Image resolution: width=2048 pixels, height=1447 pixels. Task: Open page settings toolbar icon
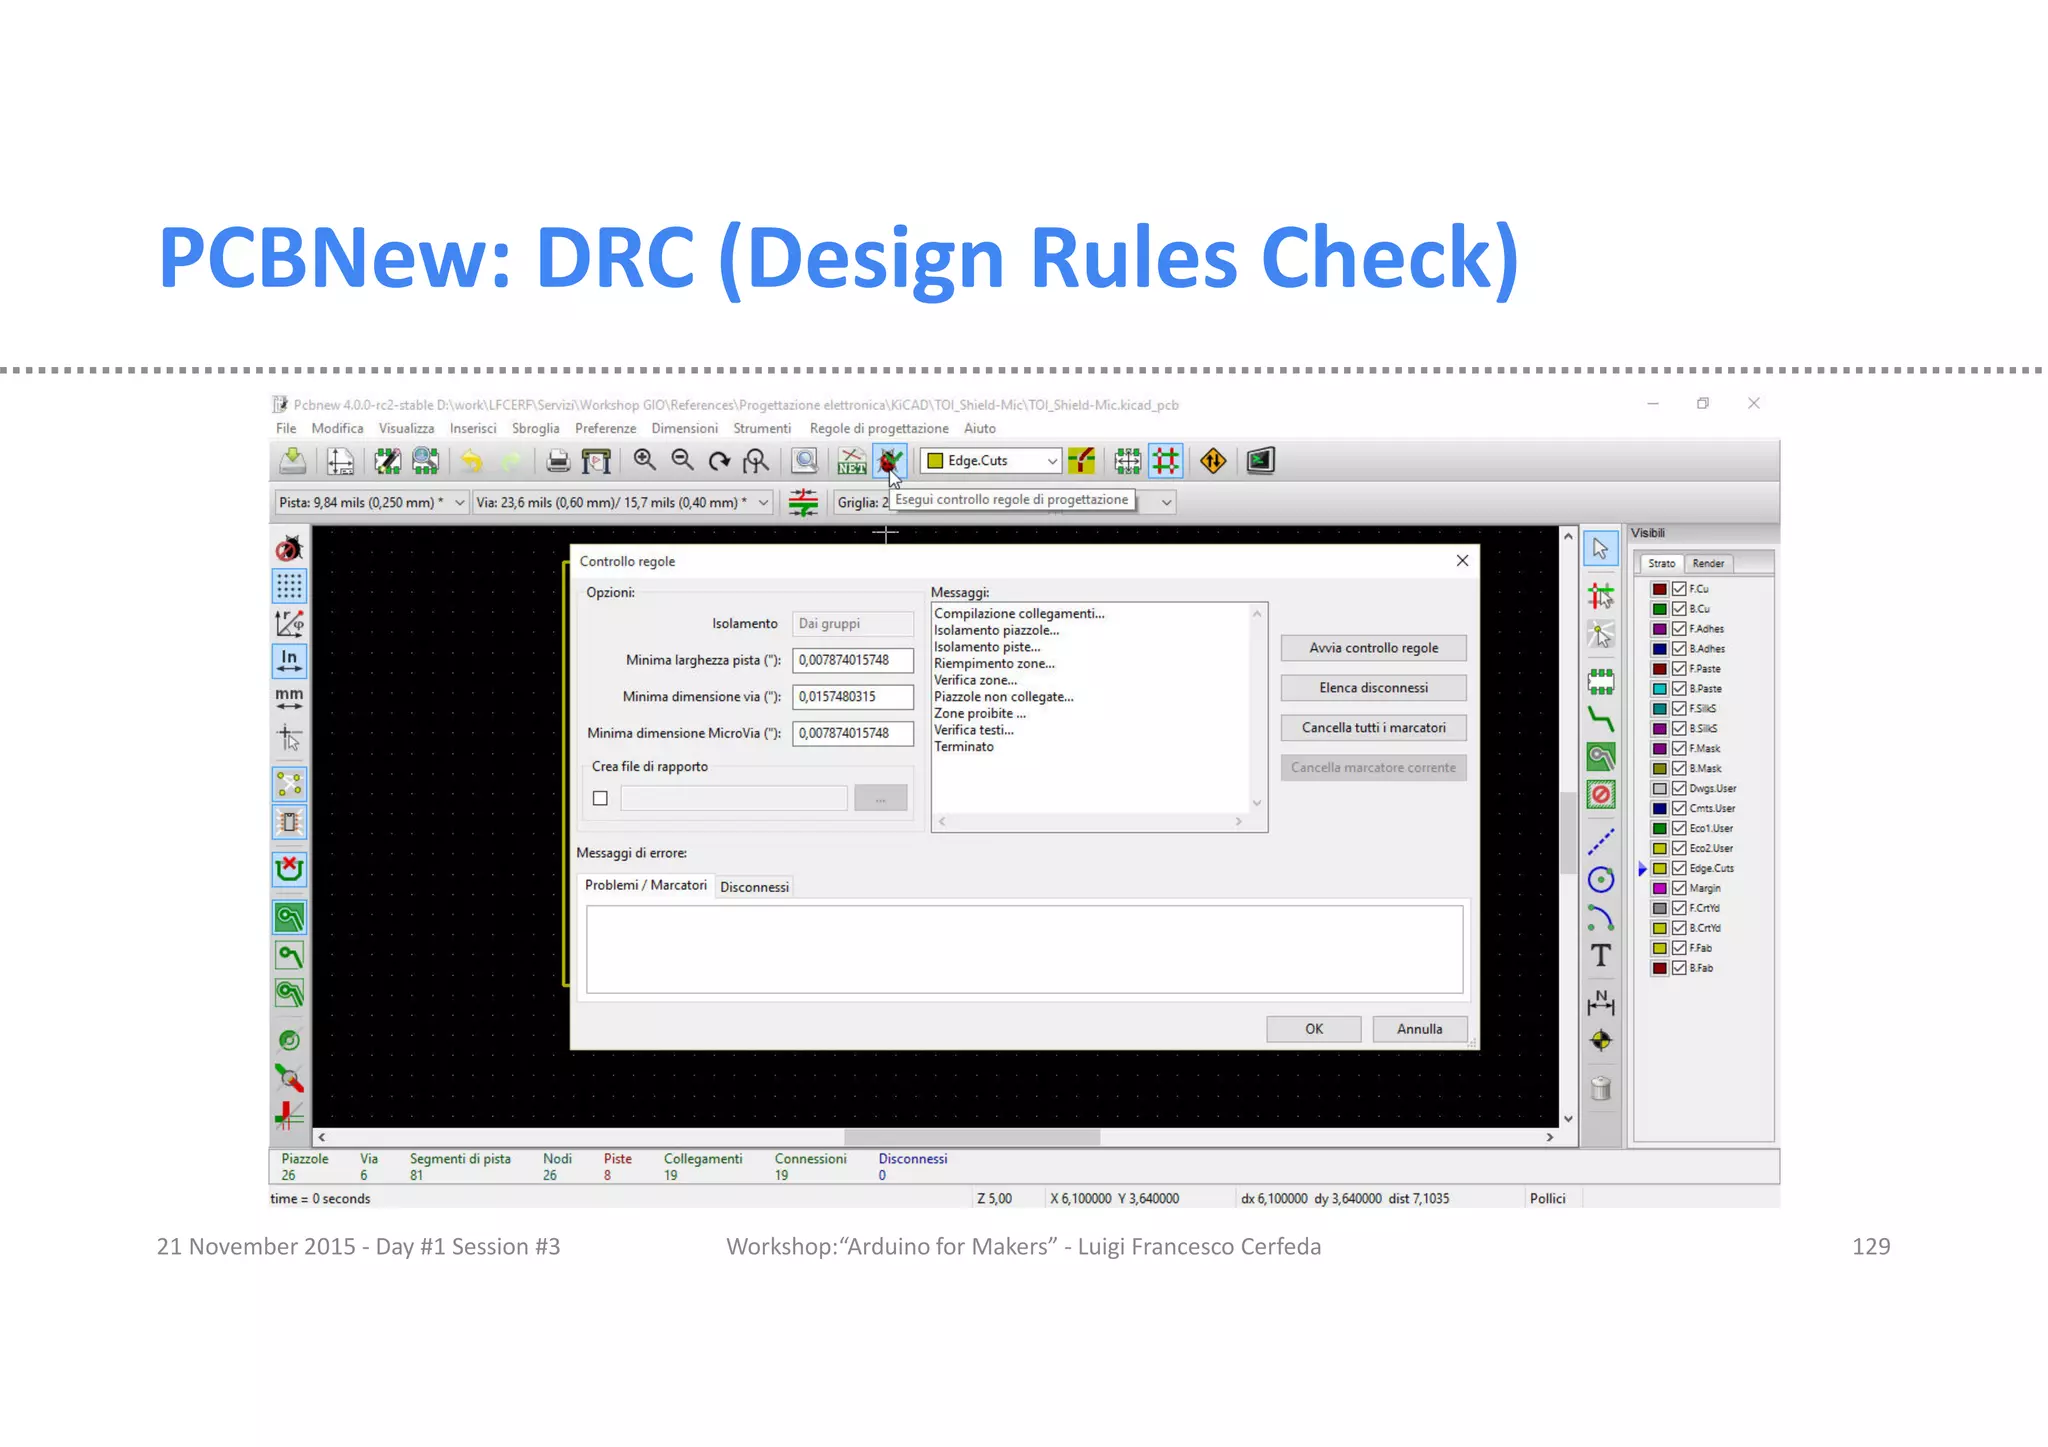click(x=340, y=461)
